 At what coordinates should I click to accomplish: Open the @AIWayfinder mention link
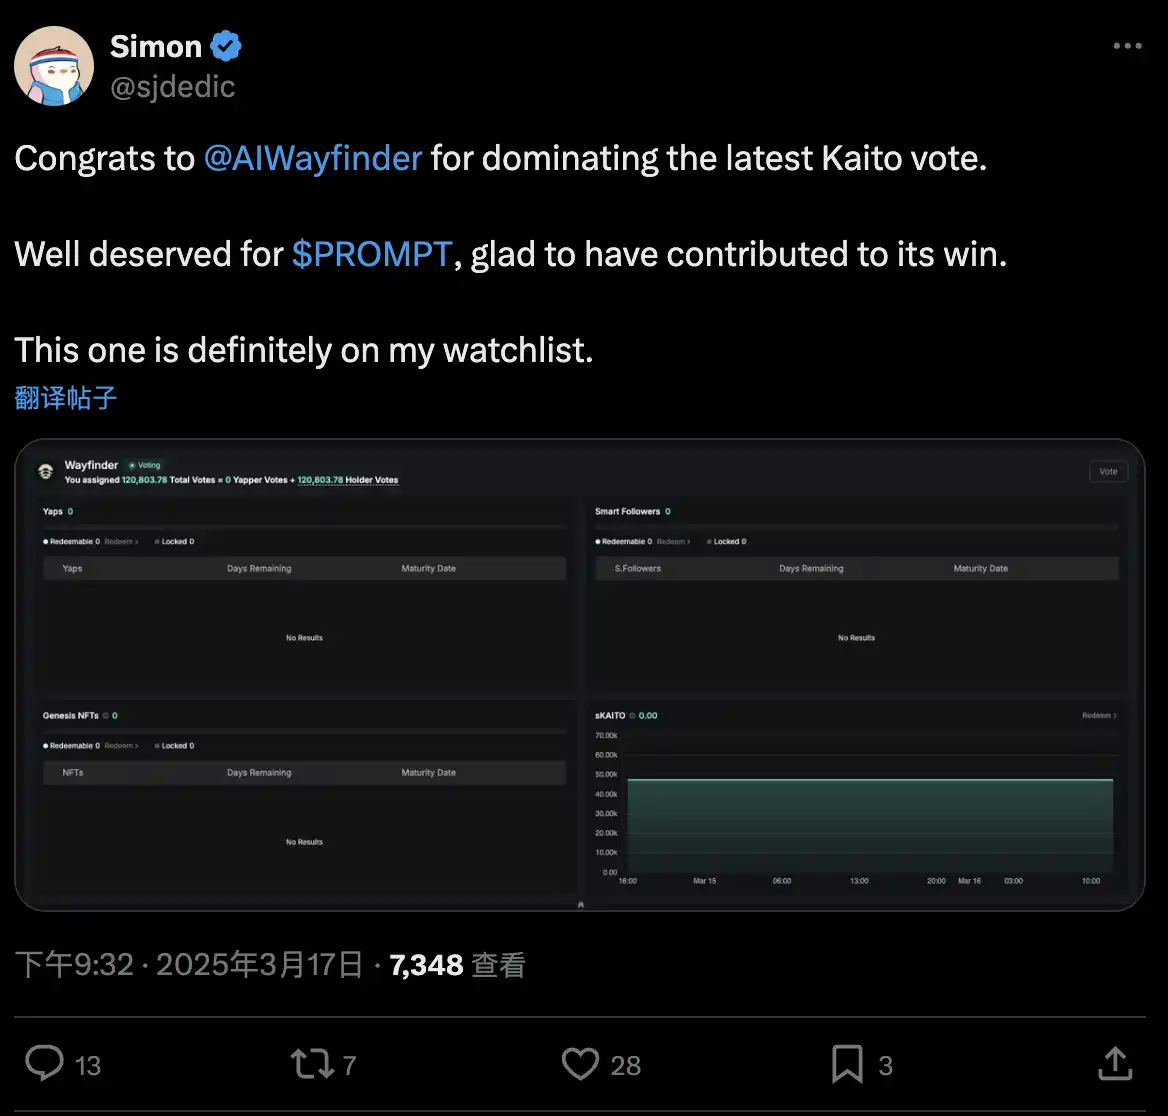click(x=312, y=158)
